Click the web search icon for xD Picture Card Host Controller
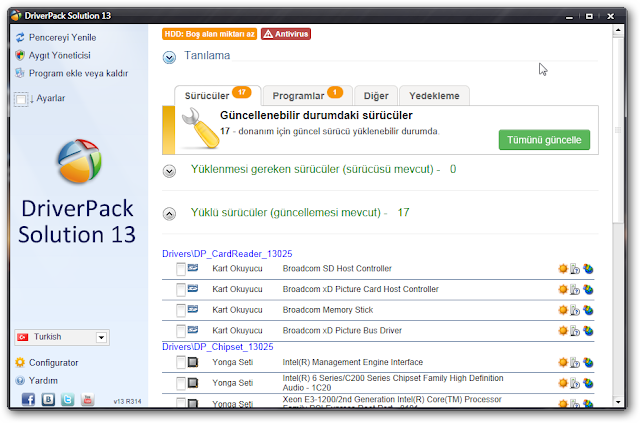 tap(588, 289)
